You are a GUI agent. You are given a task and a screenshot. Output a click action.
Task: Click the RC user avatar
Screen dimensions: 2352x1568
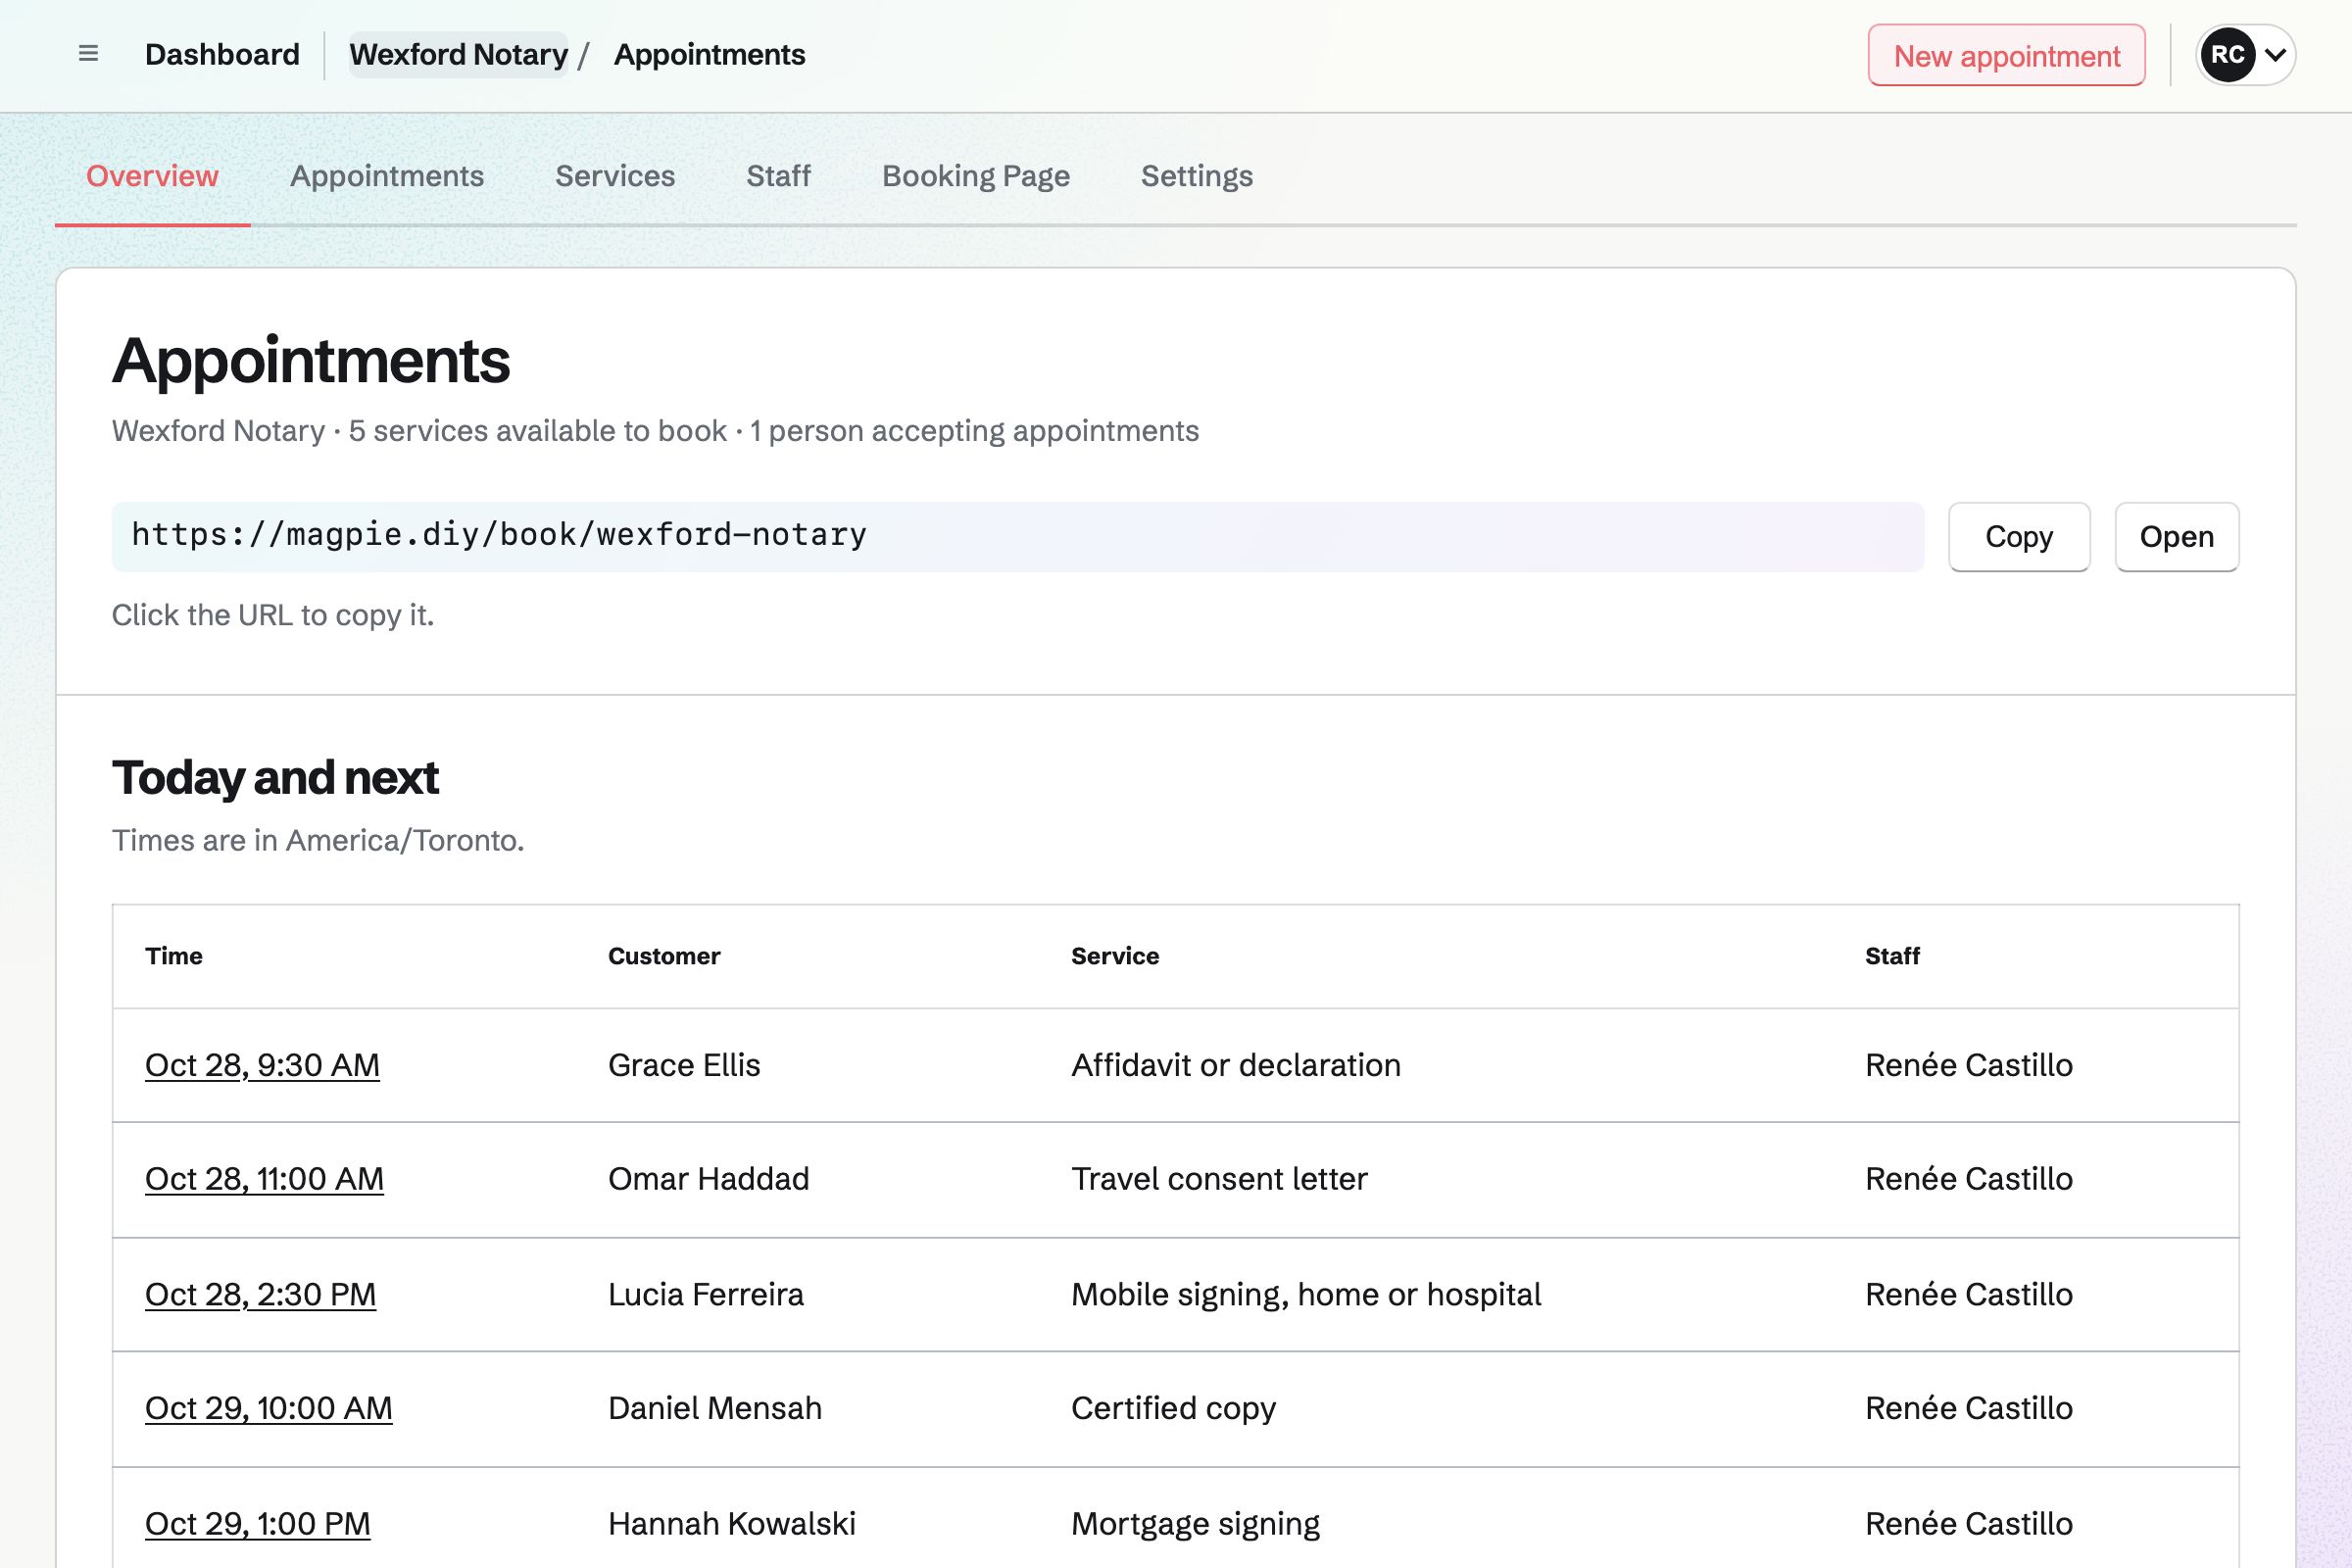(2227, 55)
